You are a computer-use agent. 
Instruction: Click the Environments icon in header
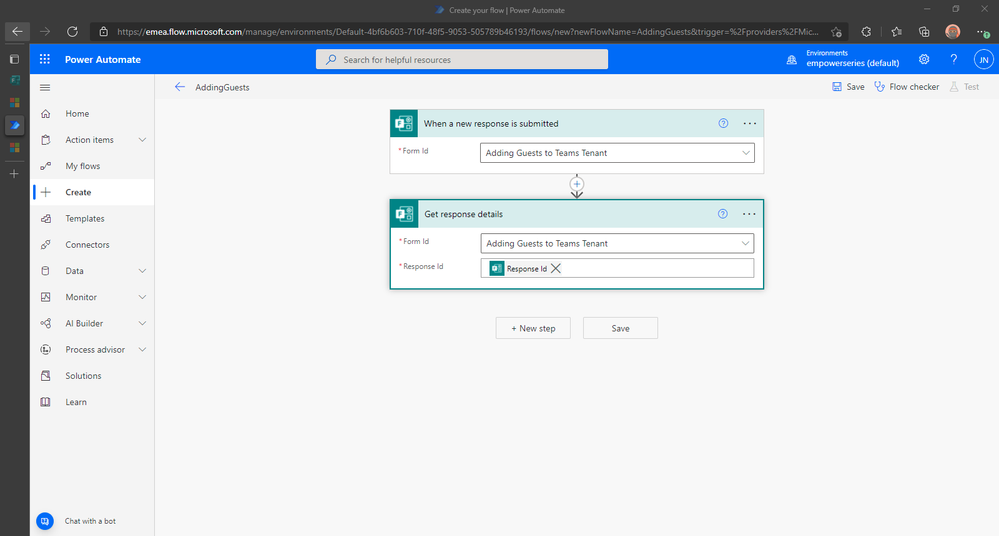coord(791,60)
